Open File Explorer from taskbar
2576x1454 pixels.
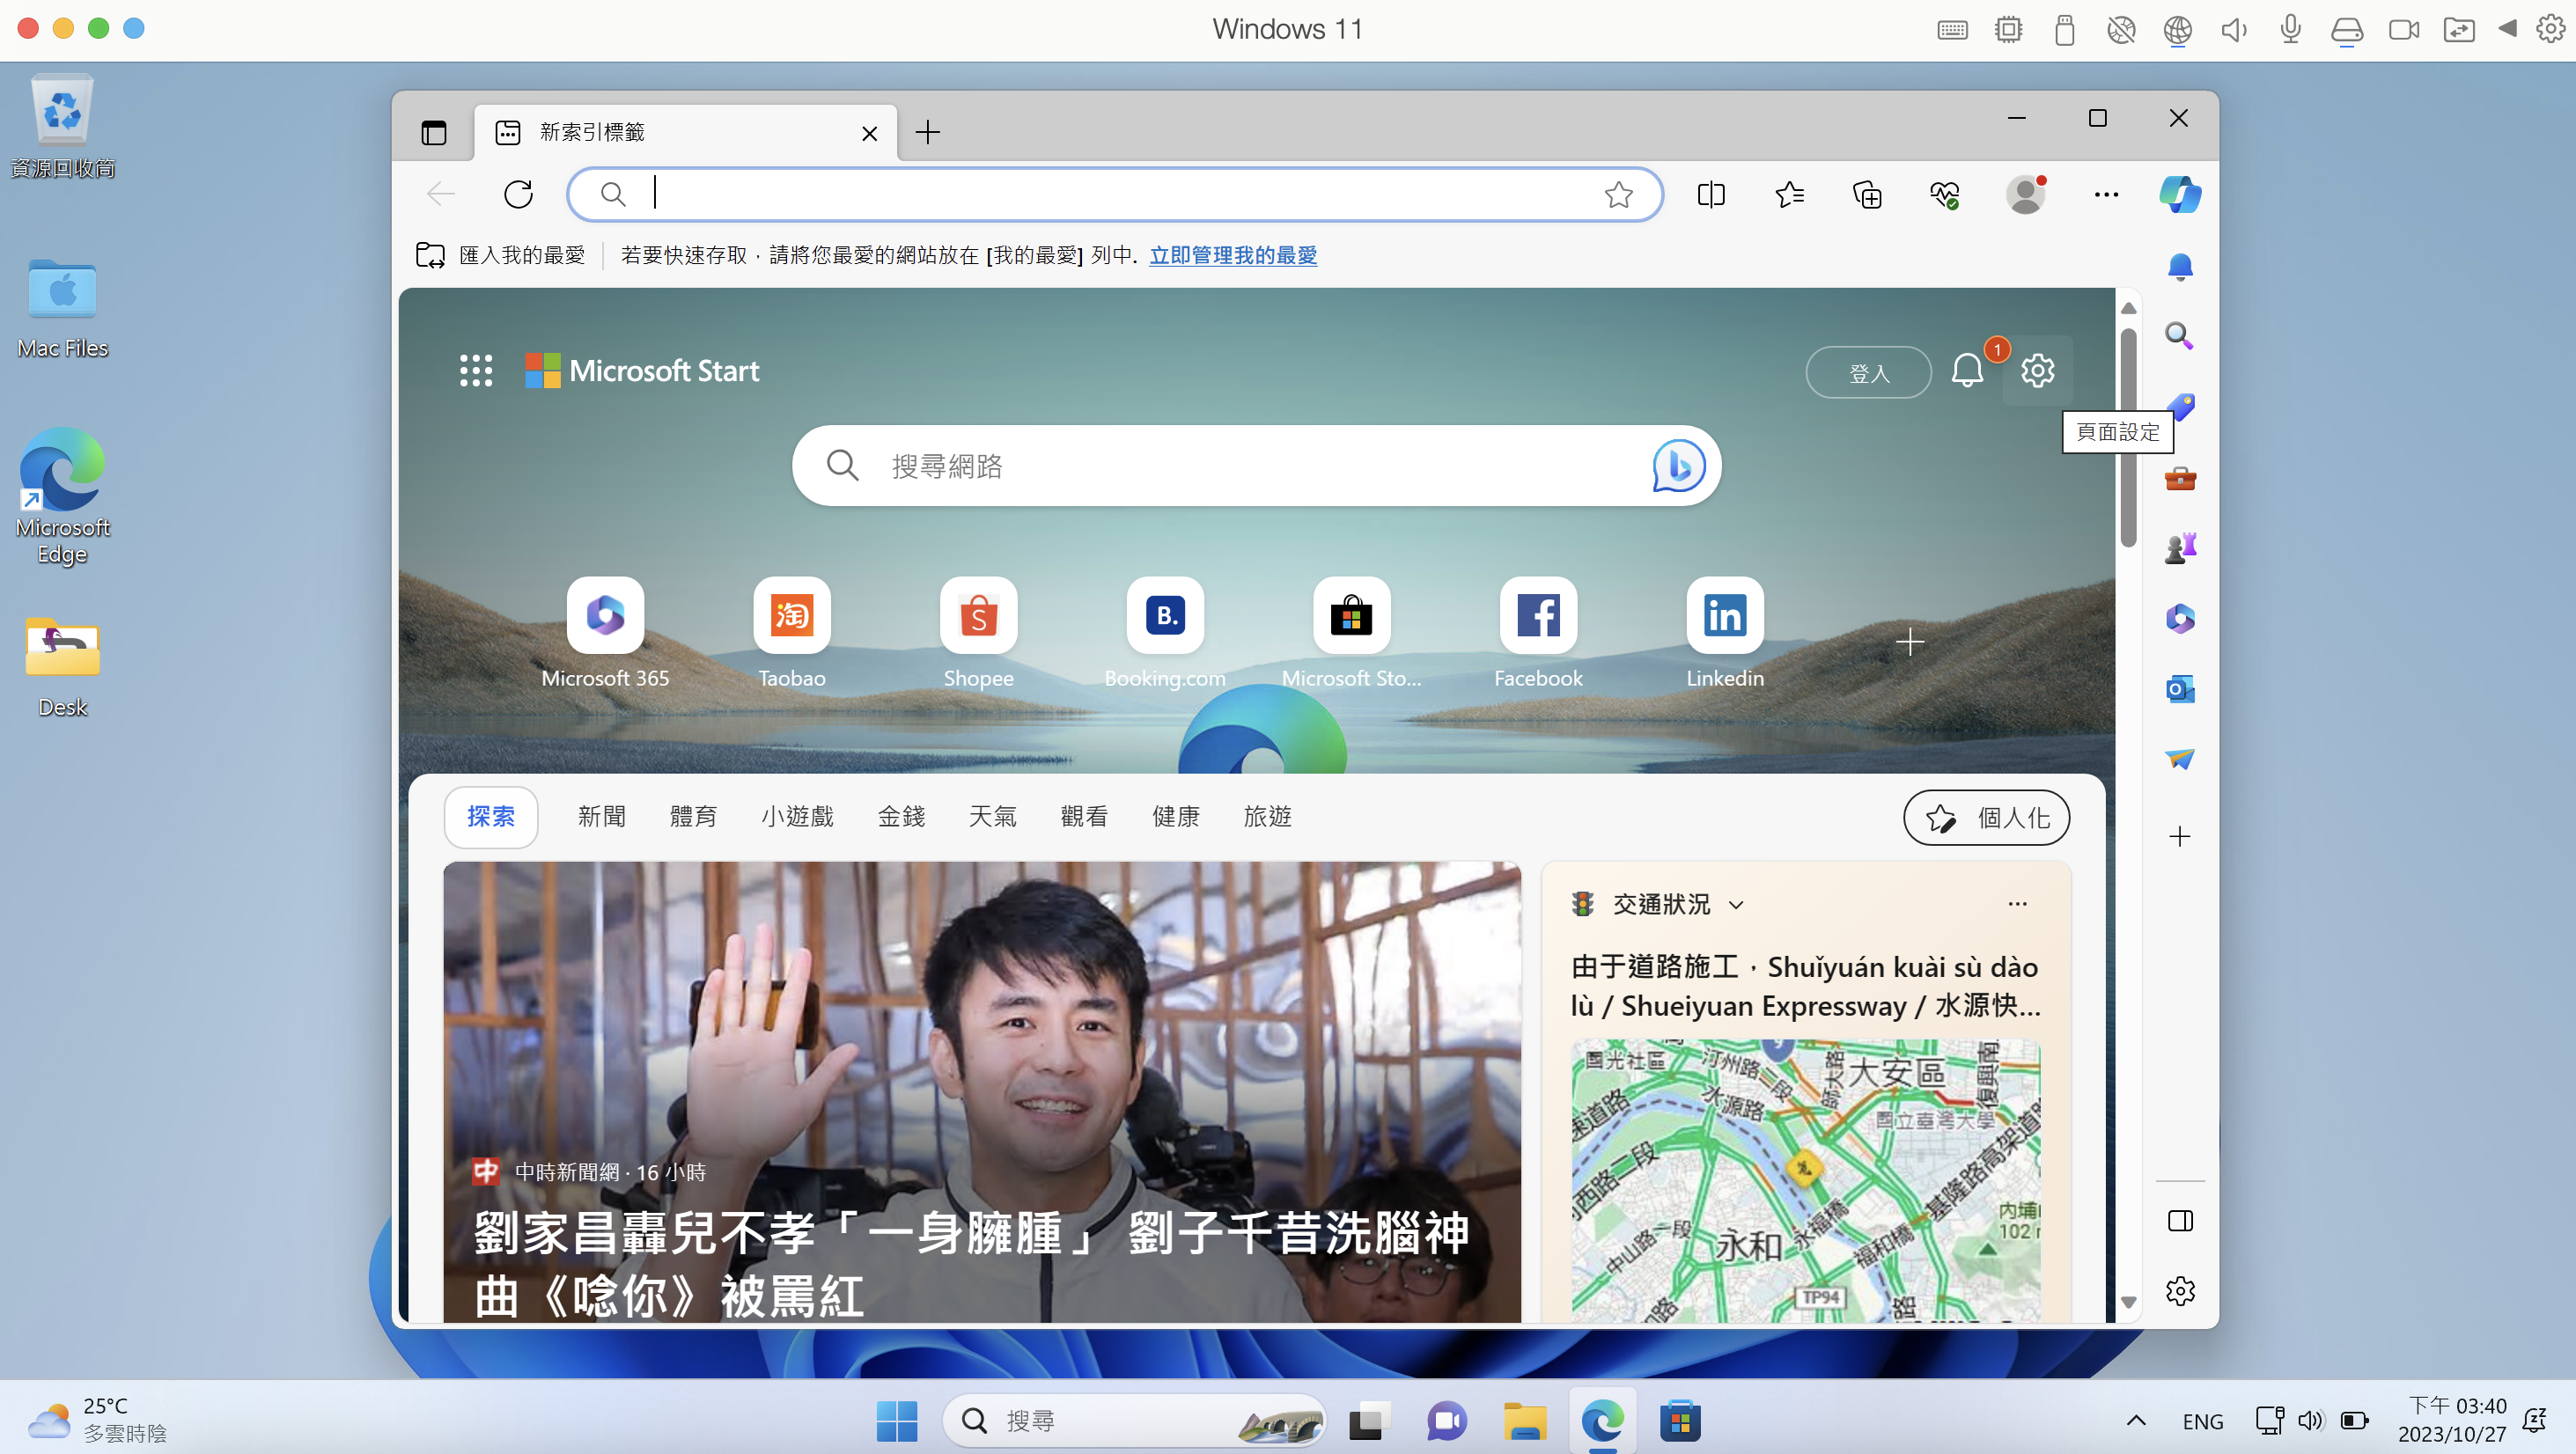[x=1525, y=1421]
